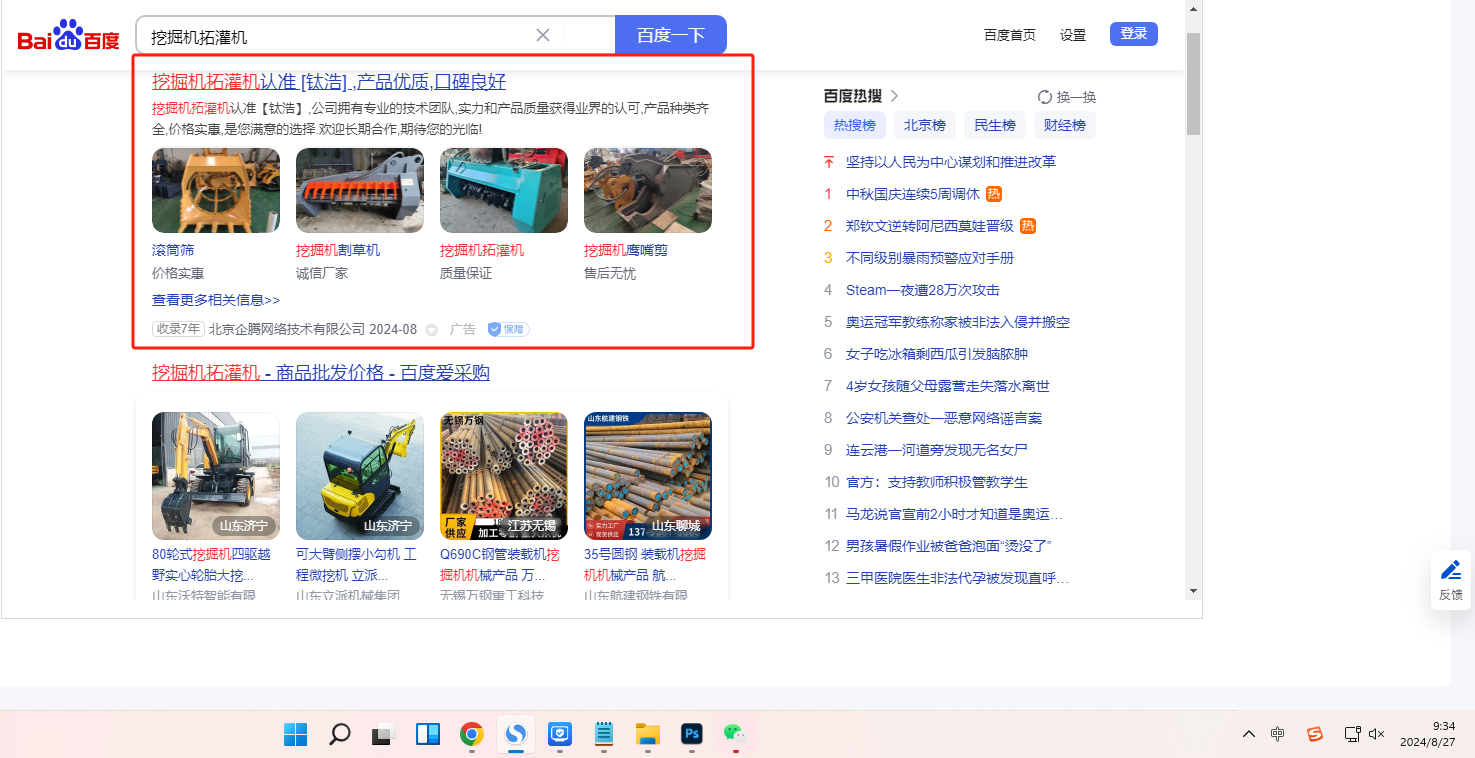Open the 挖掘机鹰嘴剪 product photo
This screenshot has height=758, width=1475.
(x=648, y=190)
